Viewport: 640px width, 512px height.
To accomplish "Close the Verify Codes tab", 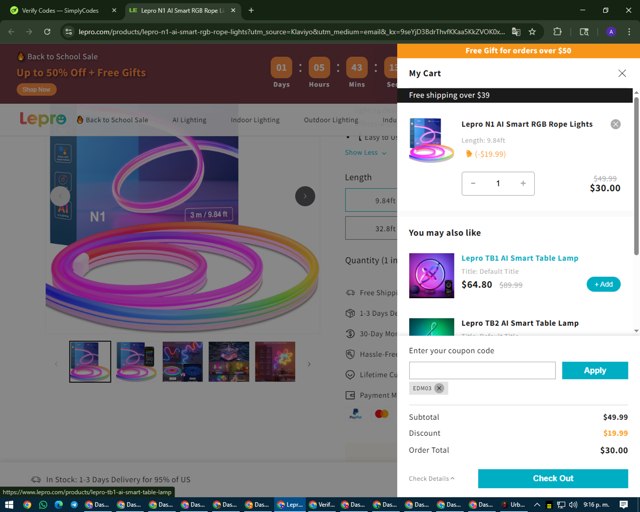I will pos(114,11).
